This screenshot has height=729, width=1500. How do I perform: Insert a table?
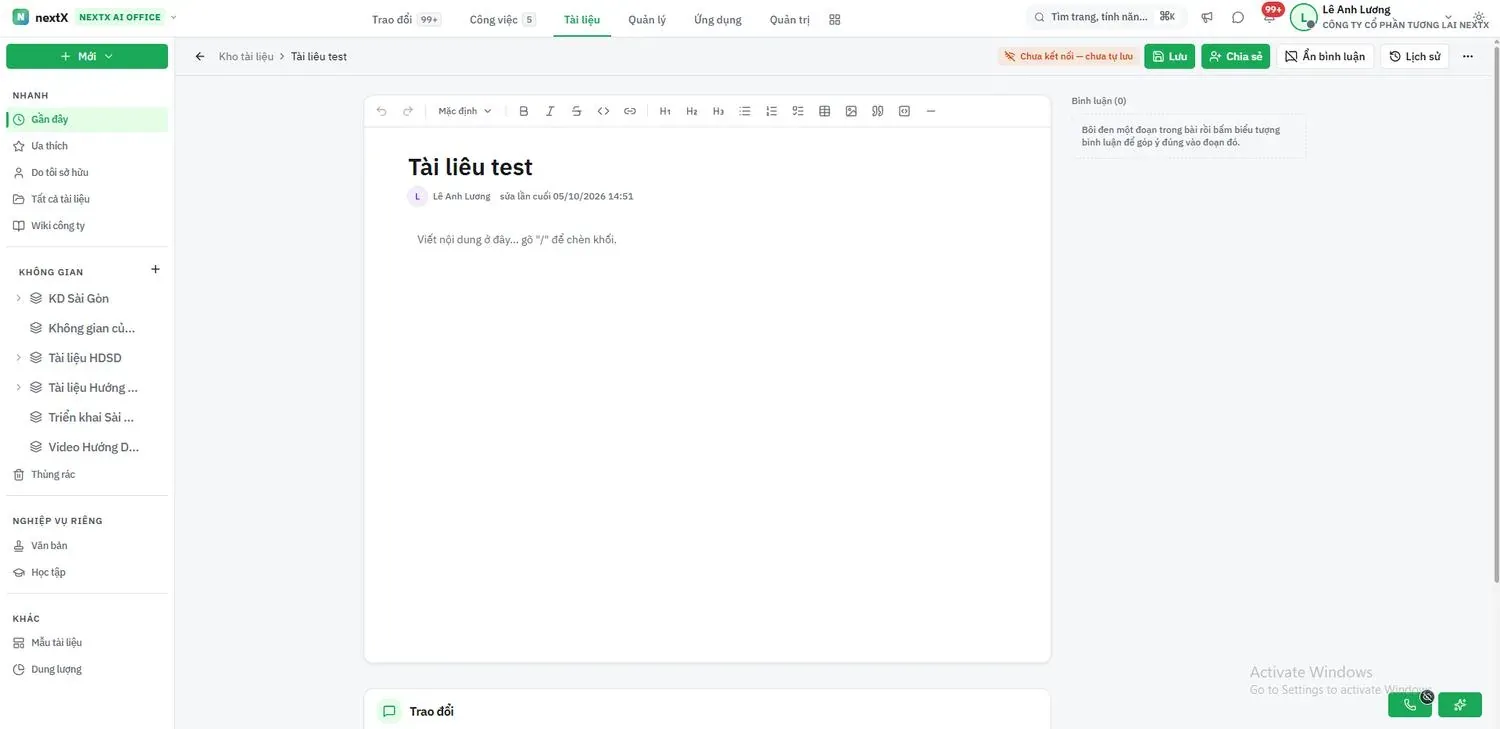point(825,111)
